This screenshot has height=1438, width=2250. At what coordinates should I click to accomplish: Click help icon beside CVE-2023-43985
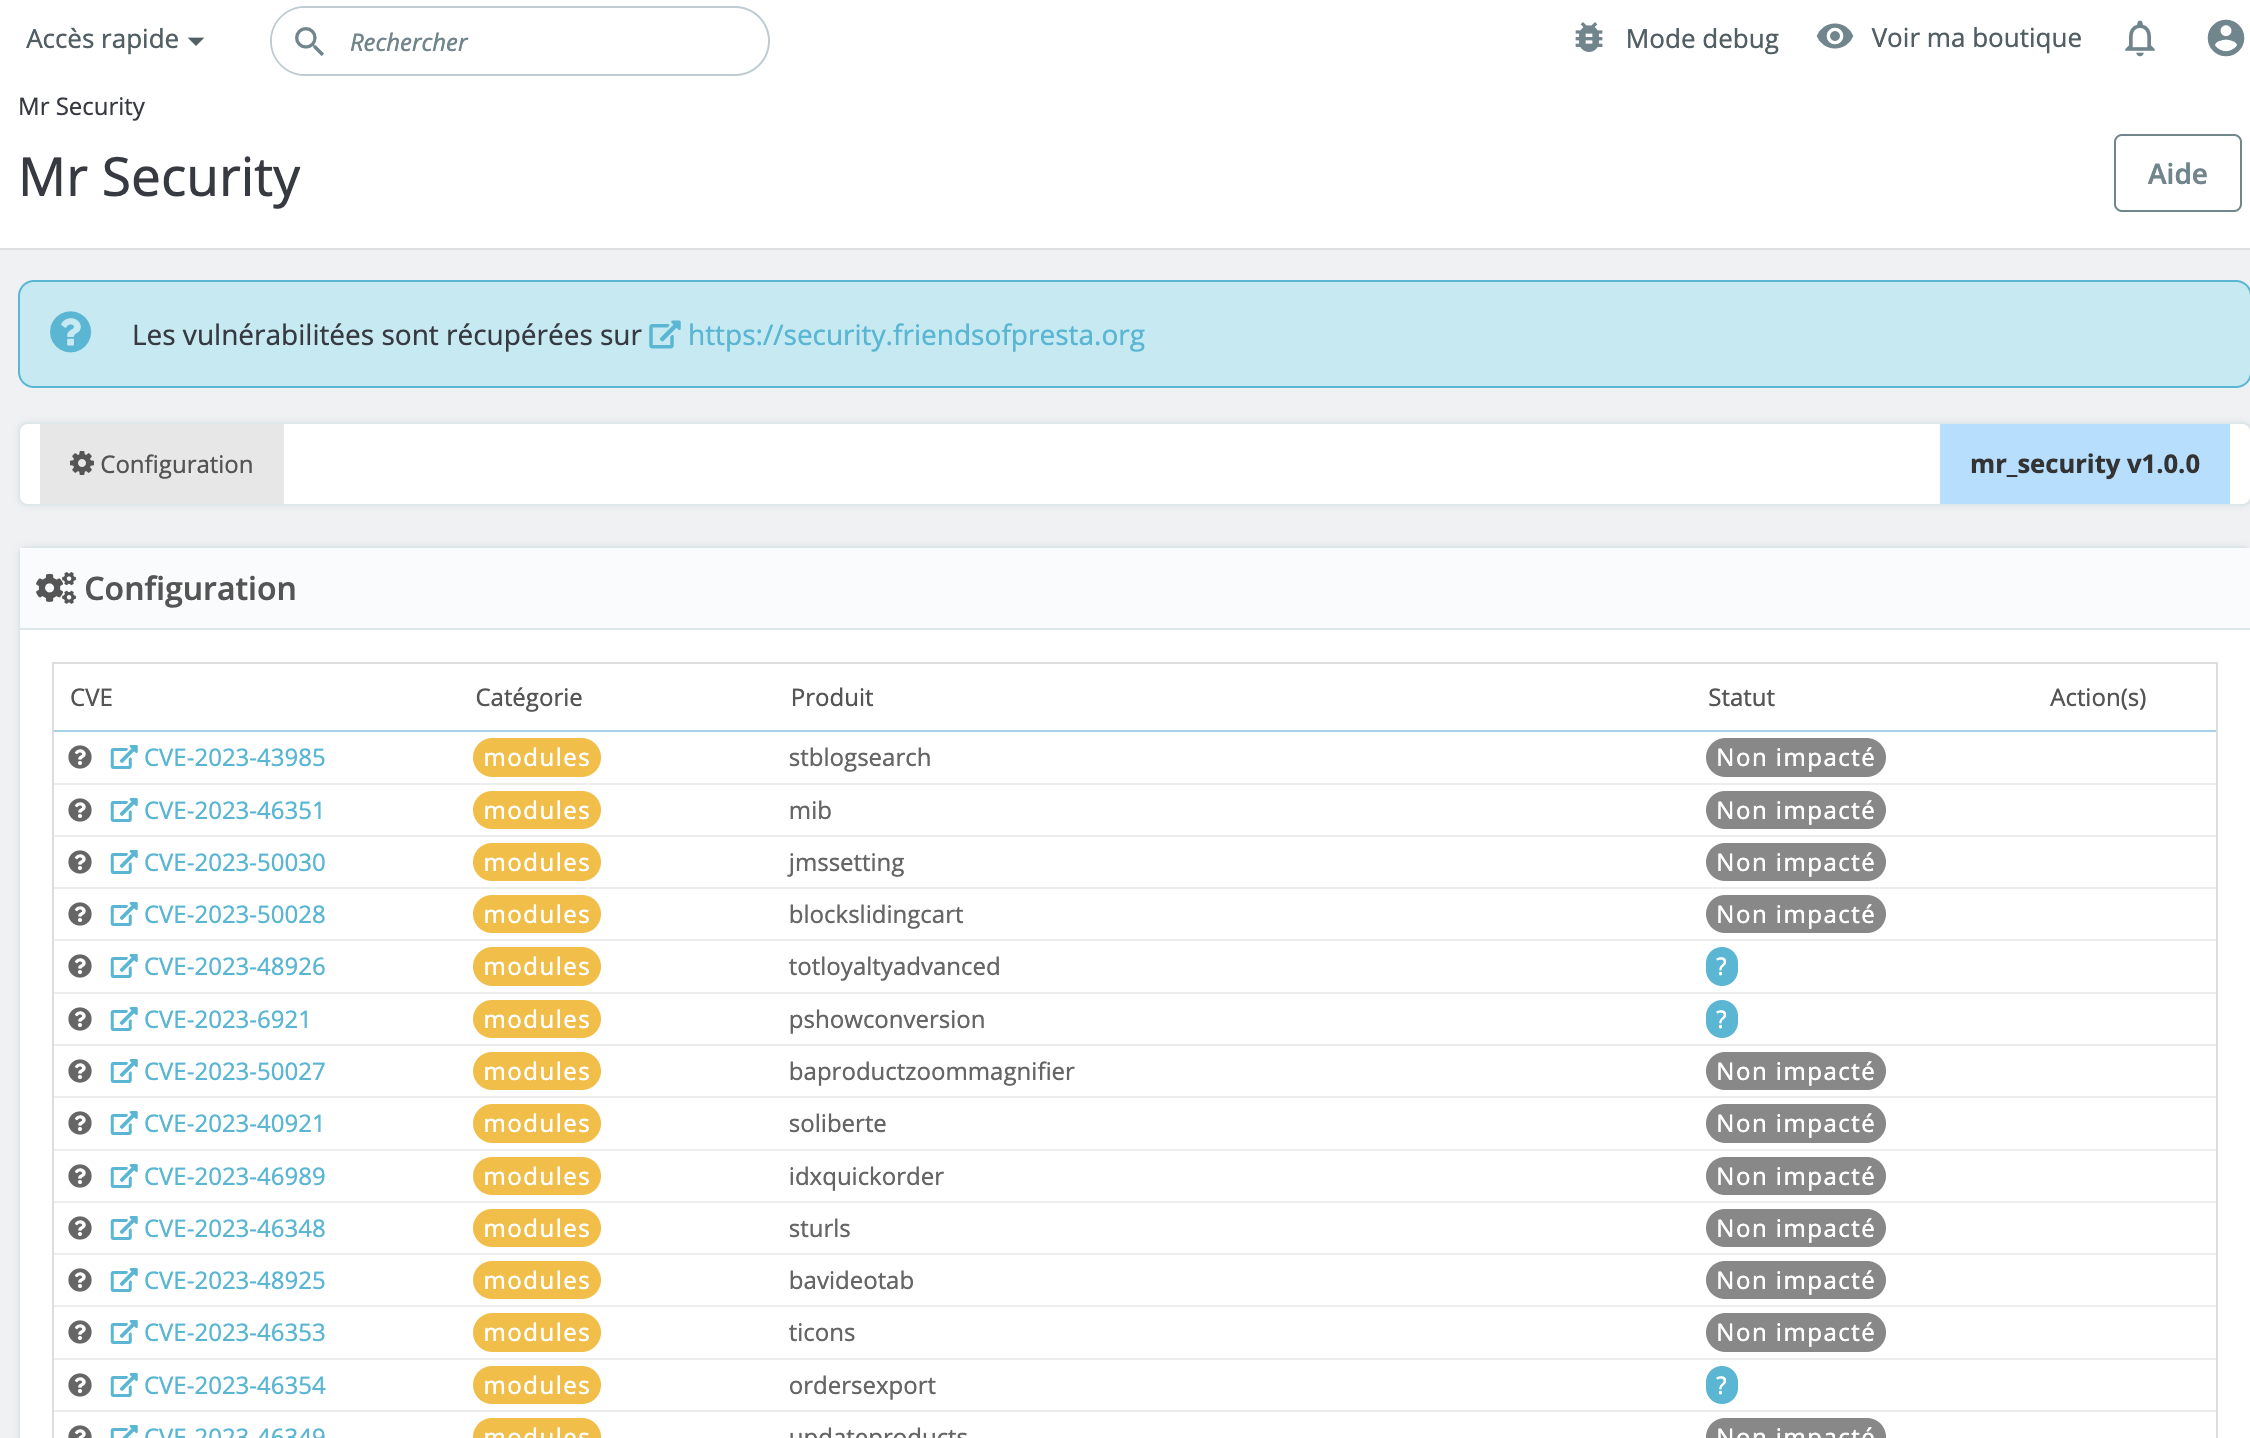click(80, 757)
